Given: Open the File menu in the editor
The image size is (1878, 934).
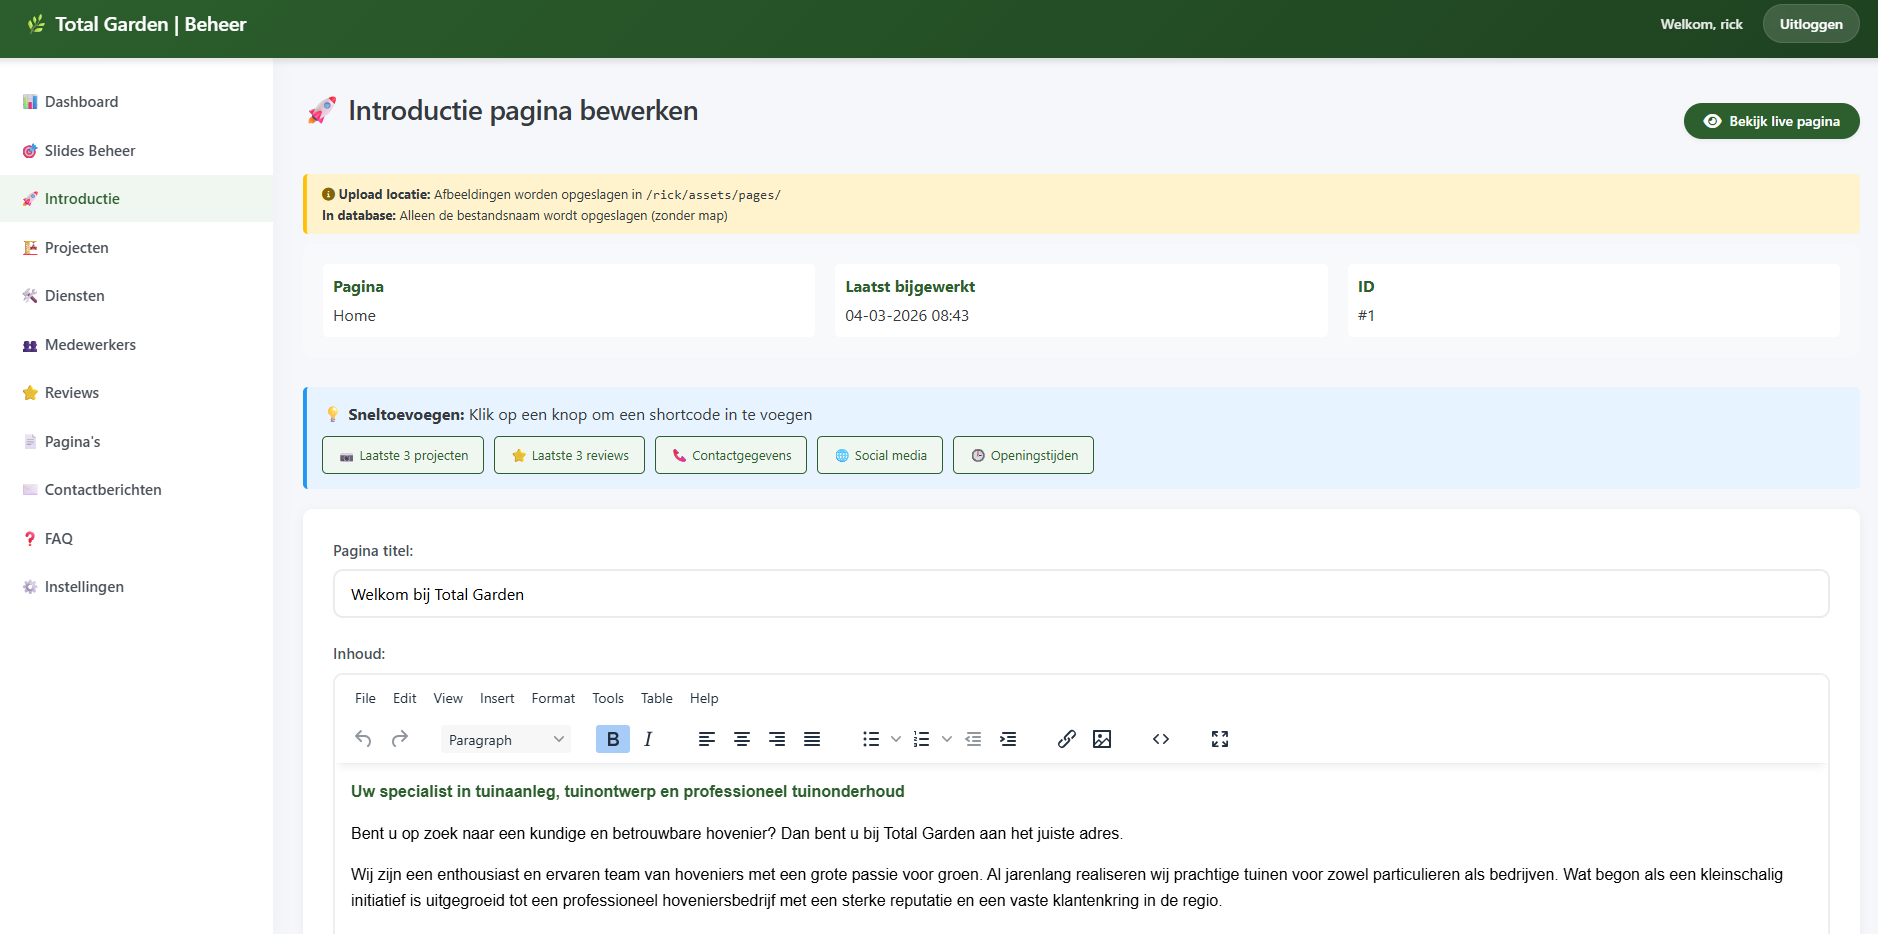Looking at the screenshot, I should click(x=365, y=698).
